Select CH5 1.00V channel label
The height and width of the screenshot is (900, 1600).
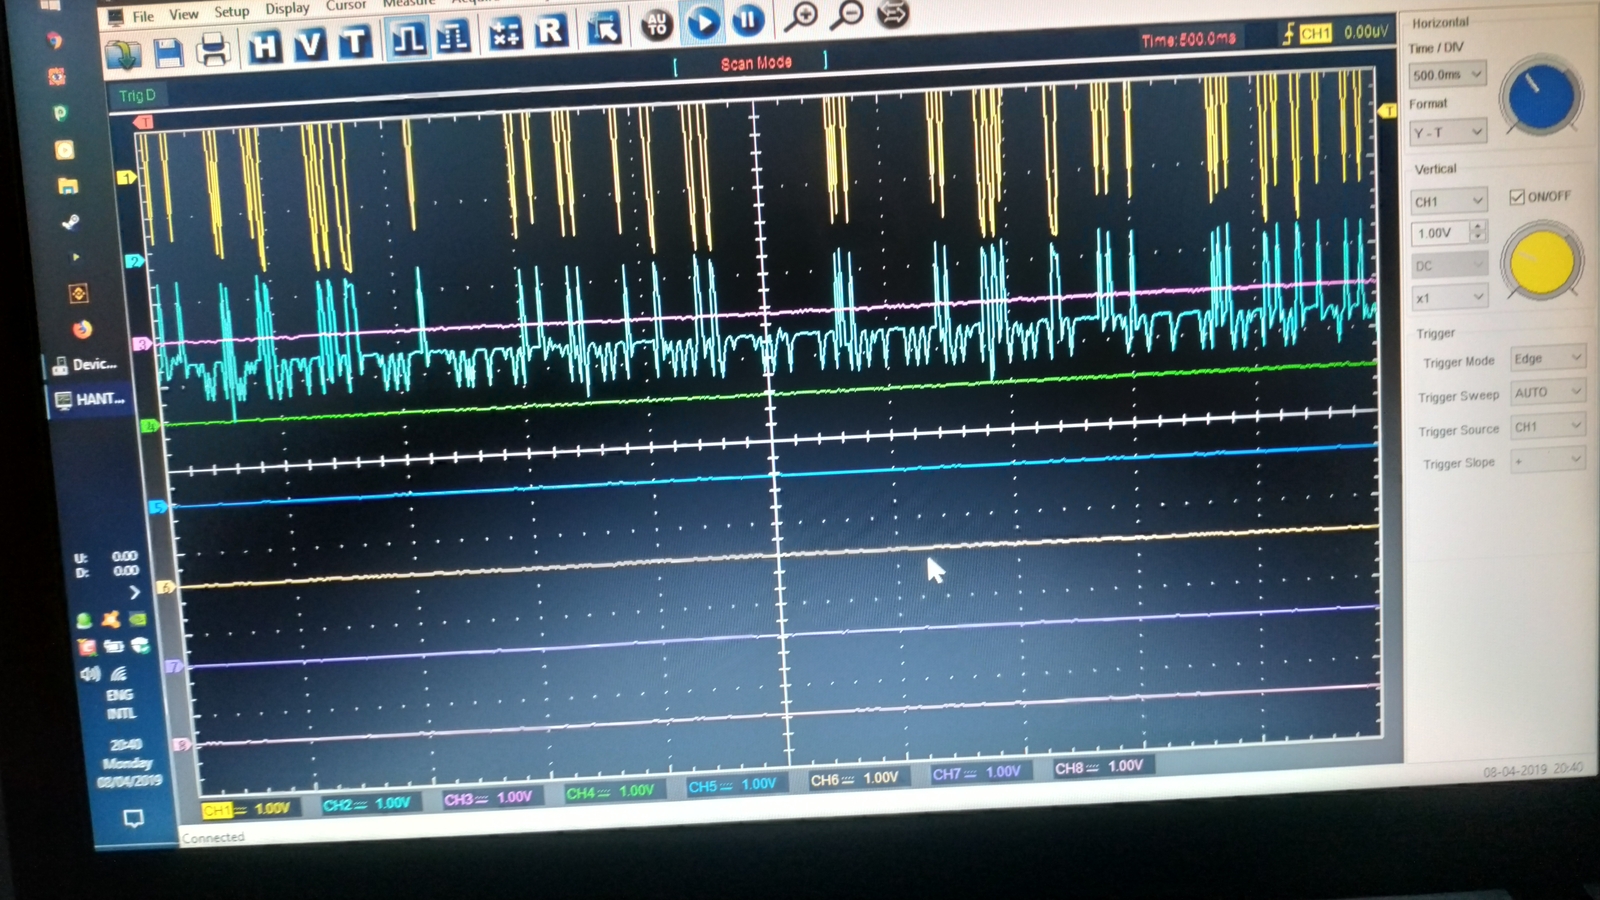[x=732, y=785]
